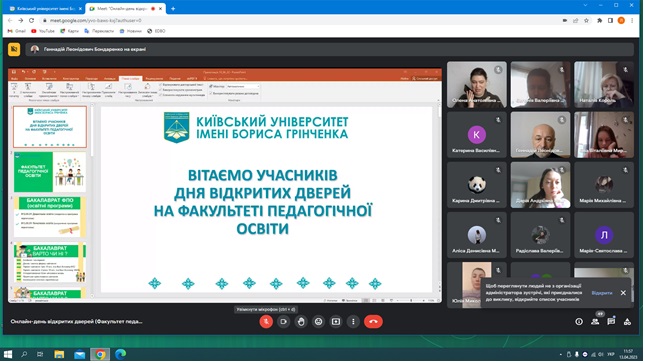Open the YouTube bookmark
Image resolution: width=645 pixels, height=363 pixels.
click(43, 31)
